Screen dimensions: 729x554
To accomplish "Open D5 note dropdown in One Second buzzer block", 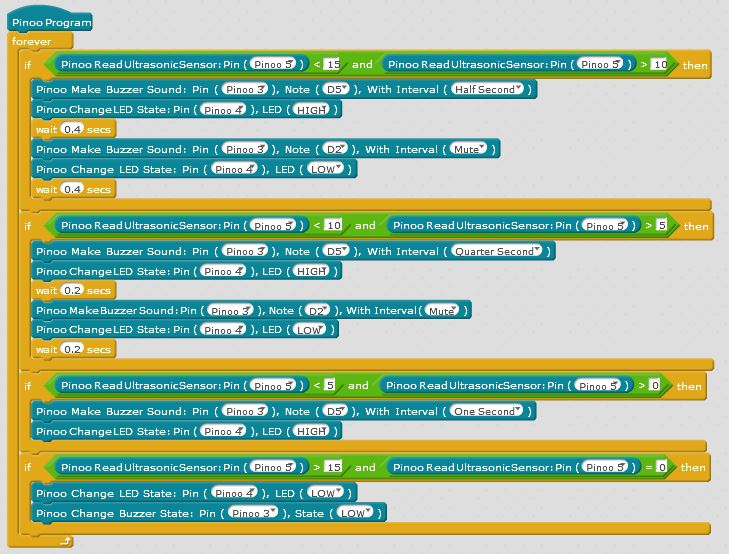I will [335, 411].
